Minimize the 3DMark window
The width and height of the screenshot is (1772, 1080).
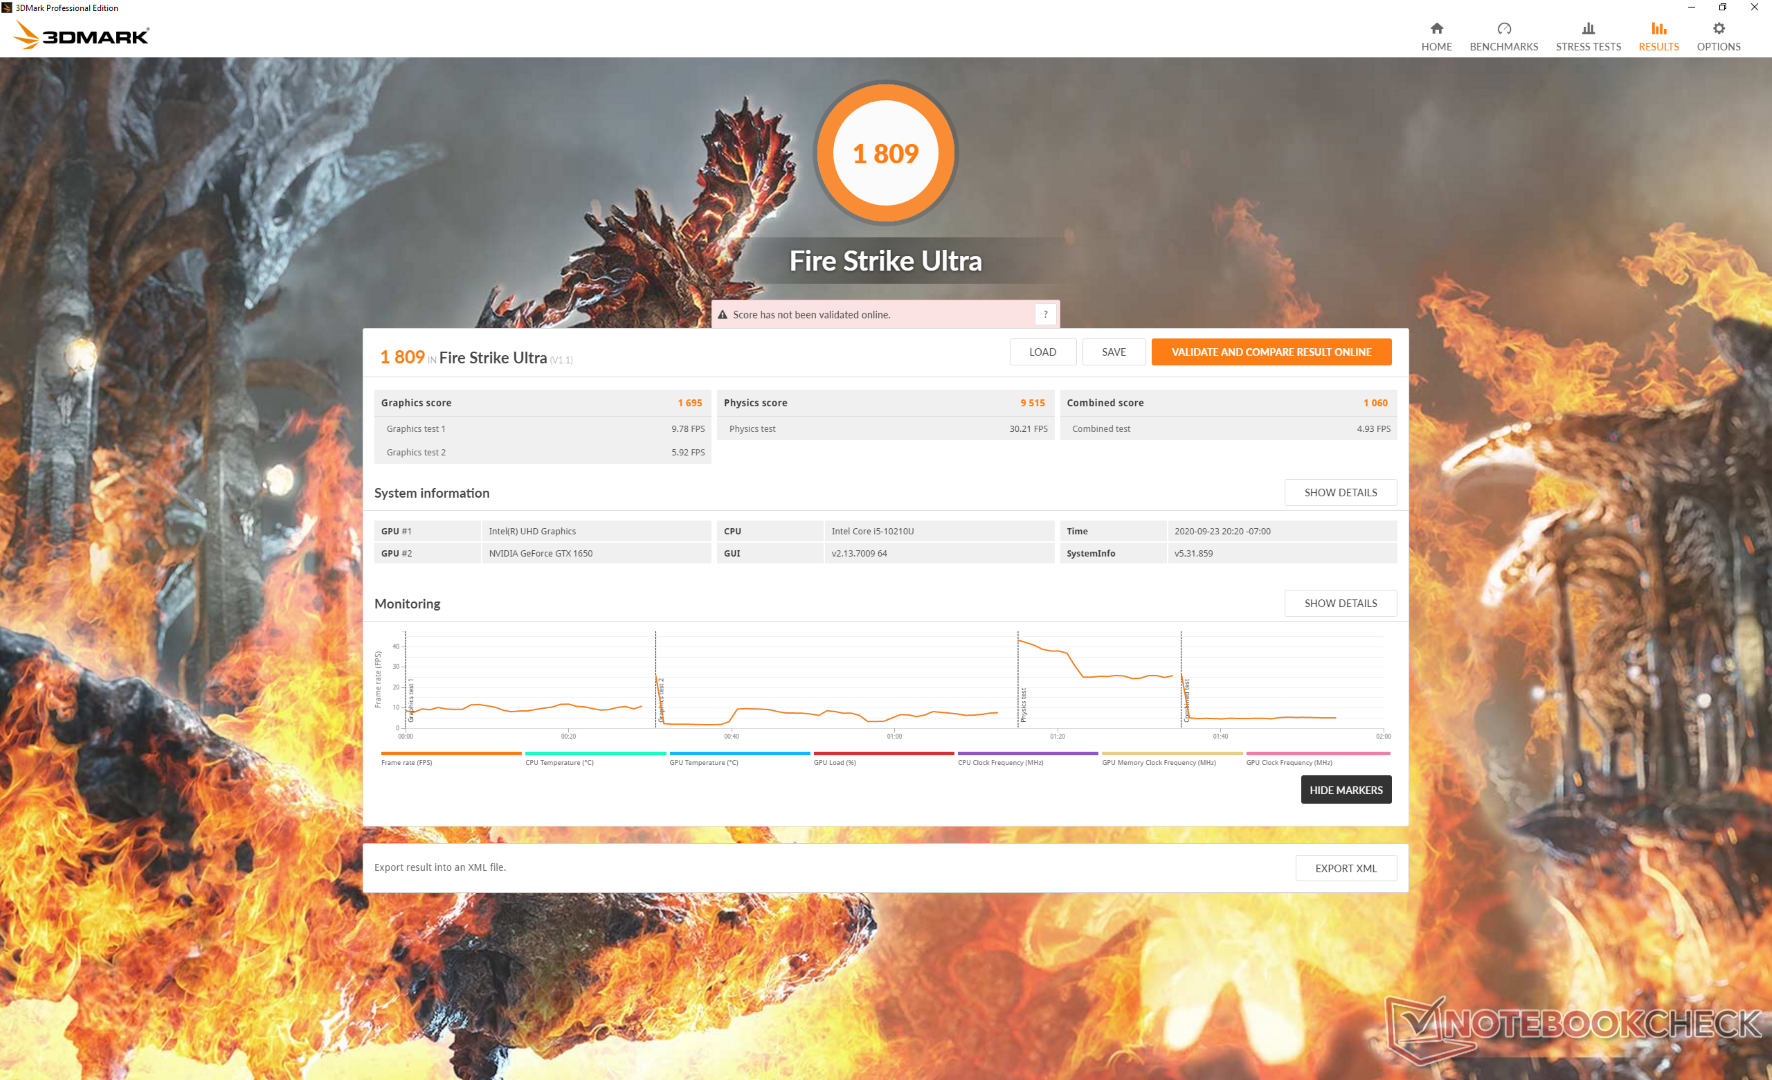(1691, 7)
